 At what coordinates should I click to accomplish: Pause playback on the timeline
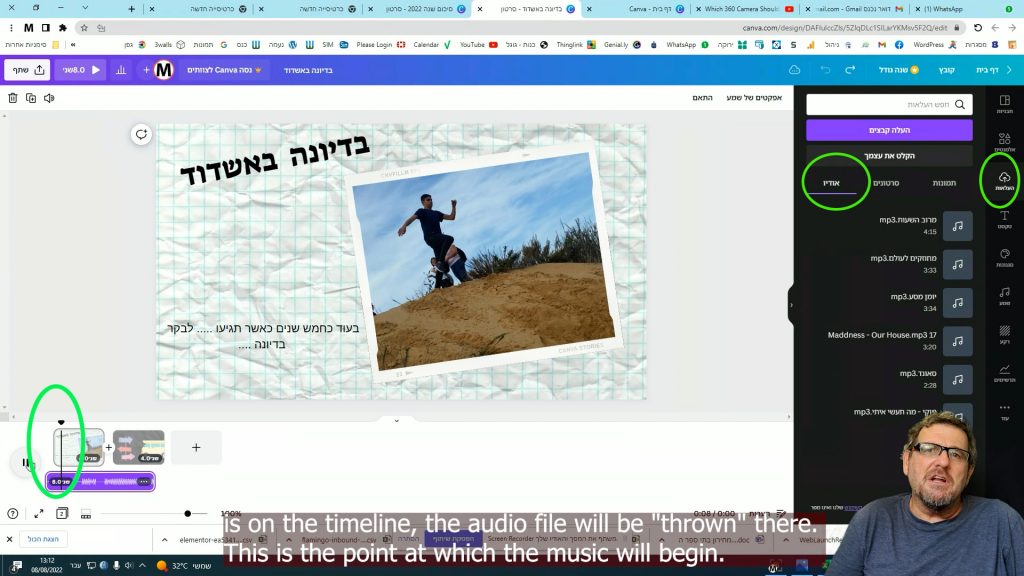(26, 463)
